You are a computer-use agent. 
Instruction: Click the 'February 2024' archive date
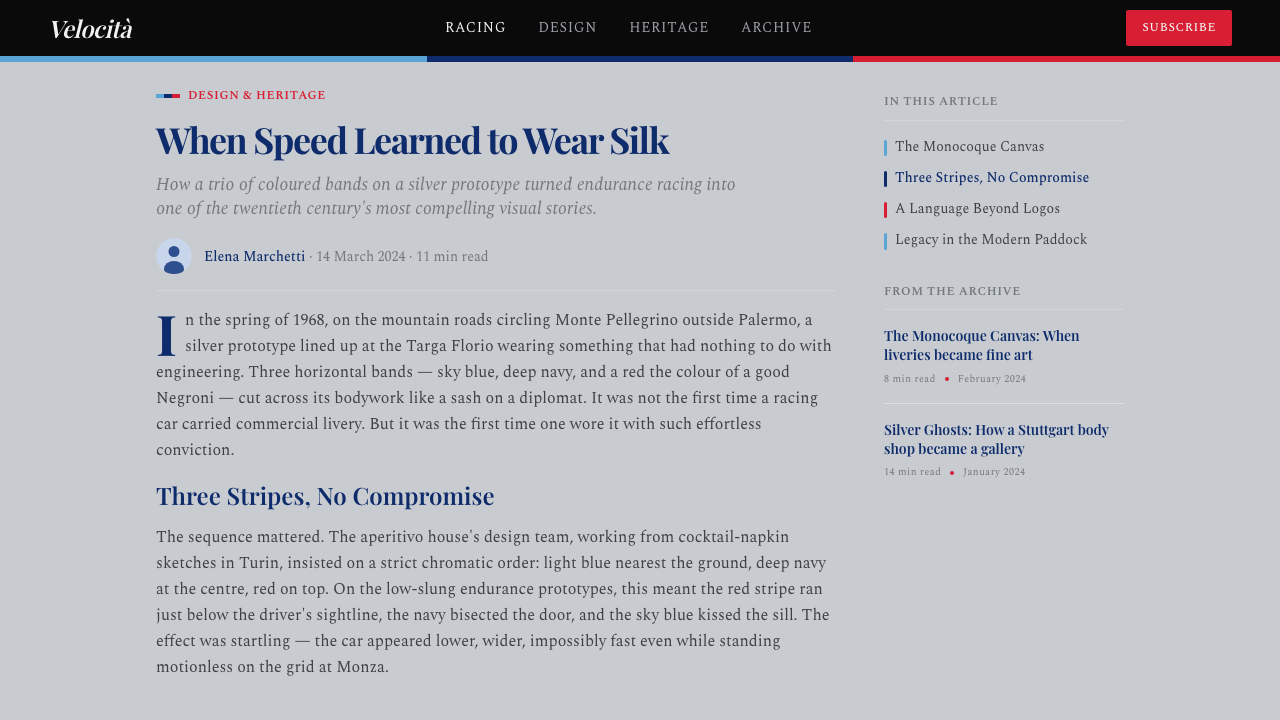coord(992,380)
